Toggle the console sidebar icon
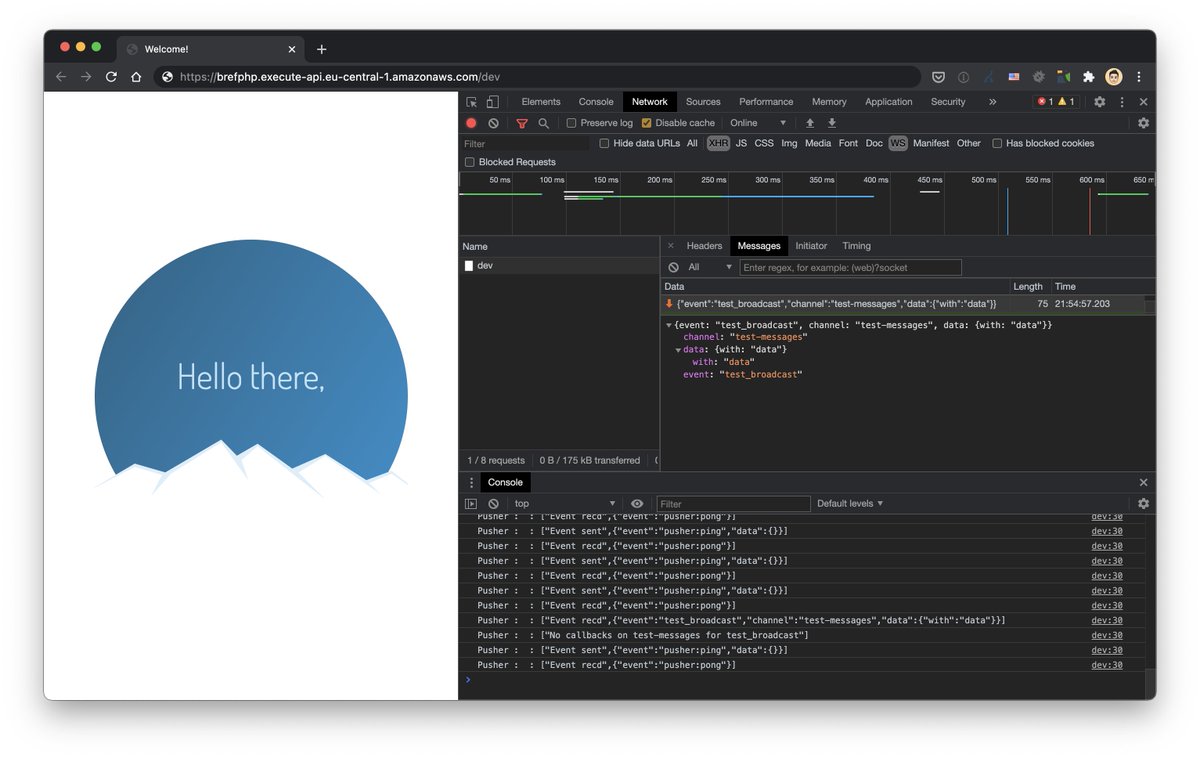1200x758 pixels. coord(471,504)
